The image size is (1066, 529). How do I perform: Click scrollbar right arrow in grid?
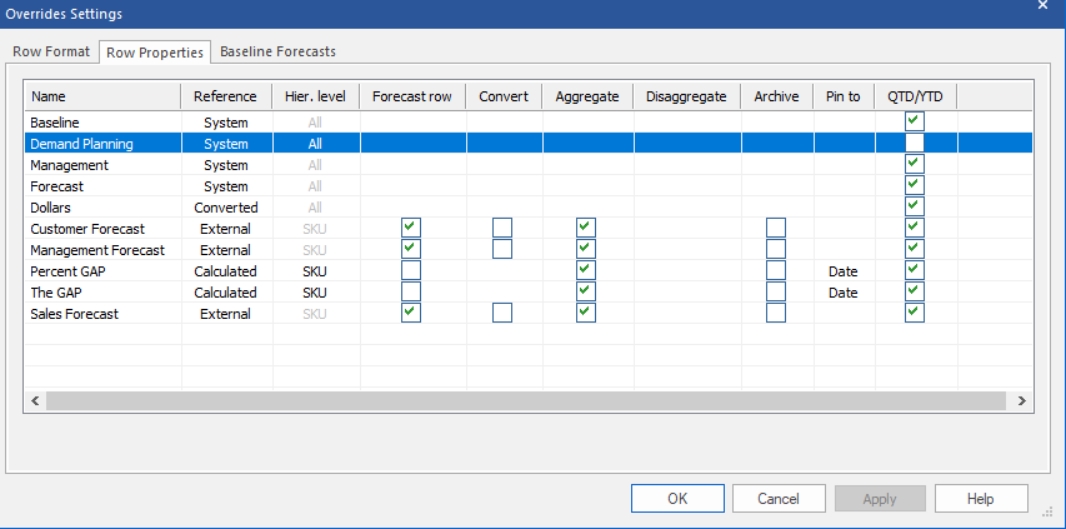pyautogui.click(x=1021, y=401)
